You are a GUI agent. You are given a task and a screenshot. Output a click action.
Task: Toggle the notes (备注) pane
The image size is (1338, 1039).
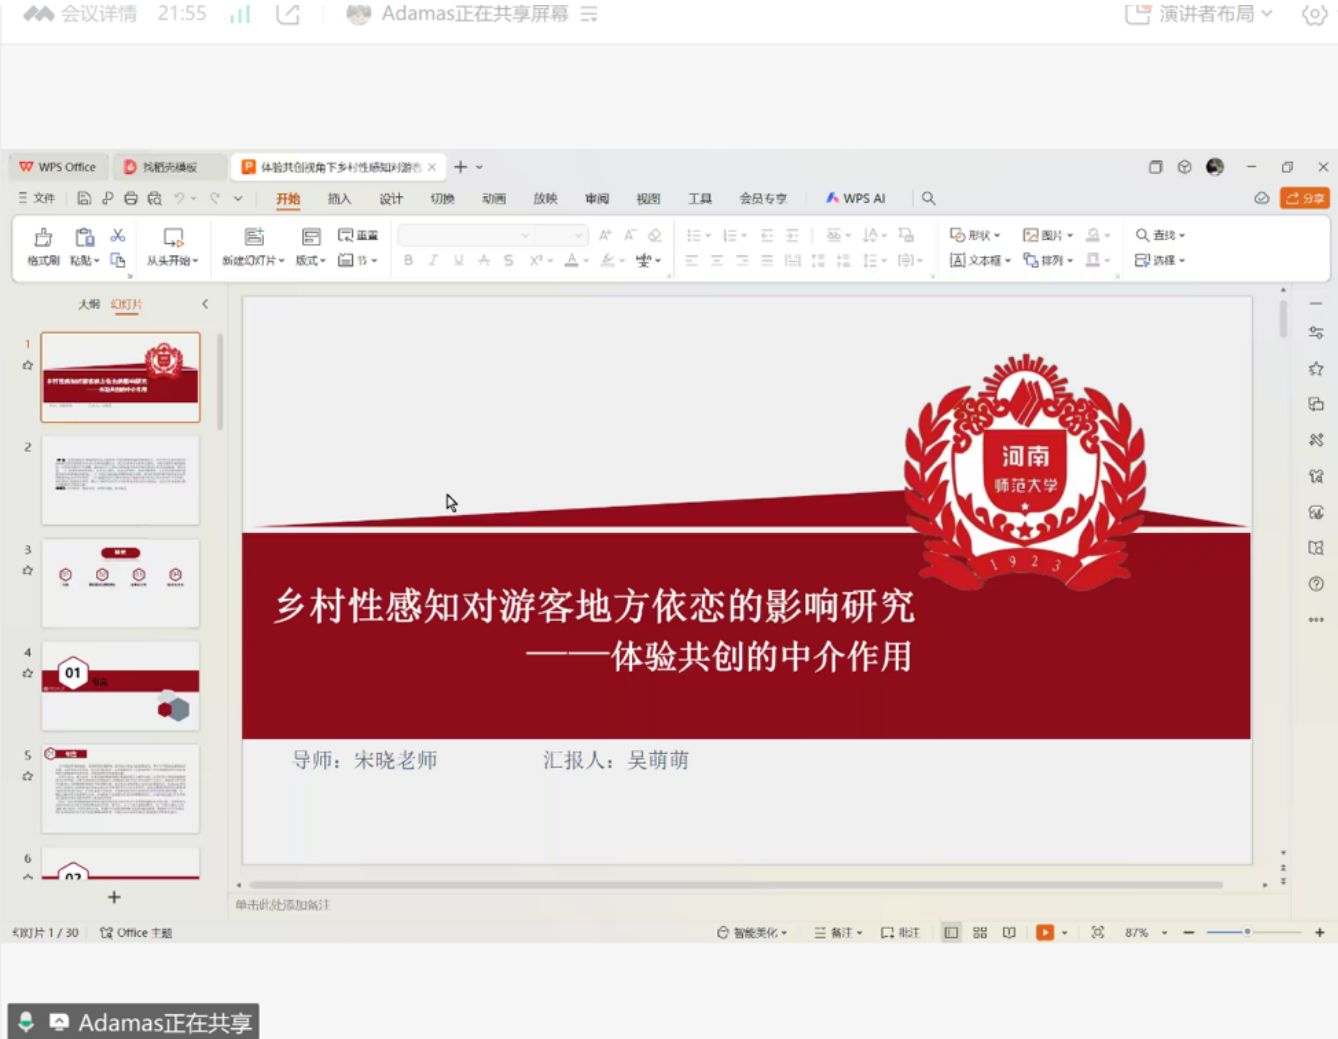pos(838,932)
